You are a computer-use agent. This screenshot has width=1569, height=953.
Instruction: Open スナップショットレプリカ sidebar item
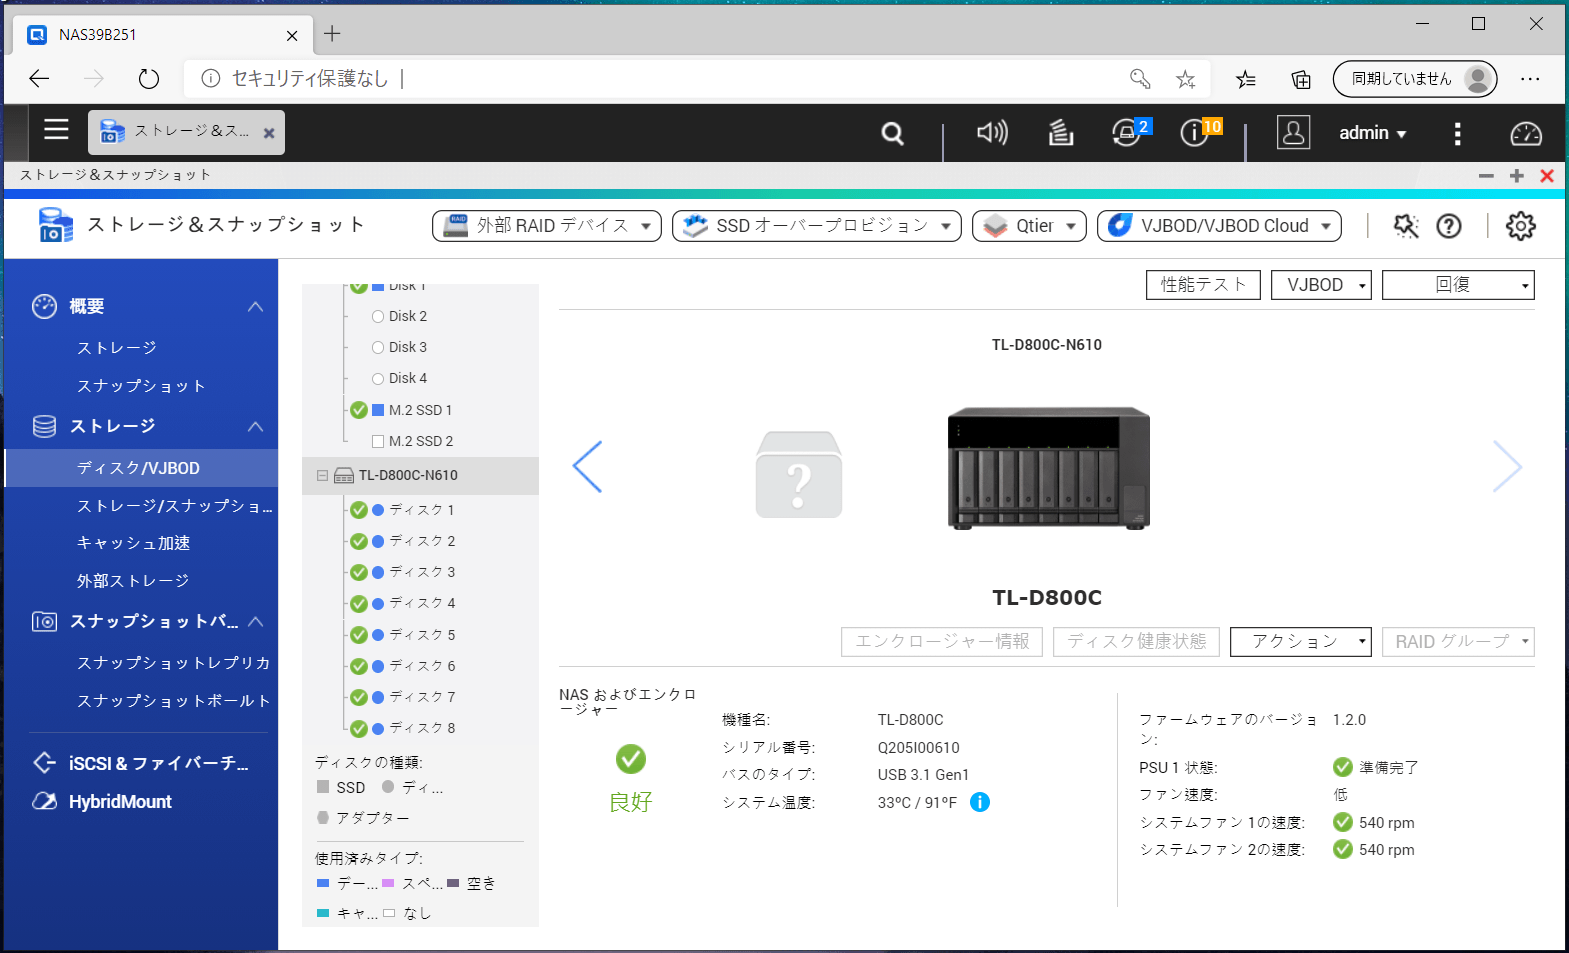(173, 663)
